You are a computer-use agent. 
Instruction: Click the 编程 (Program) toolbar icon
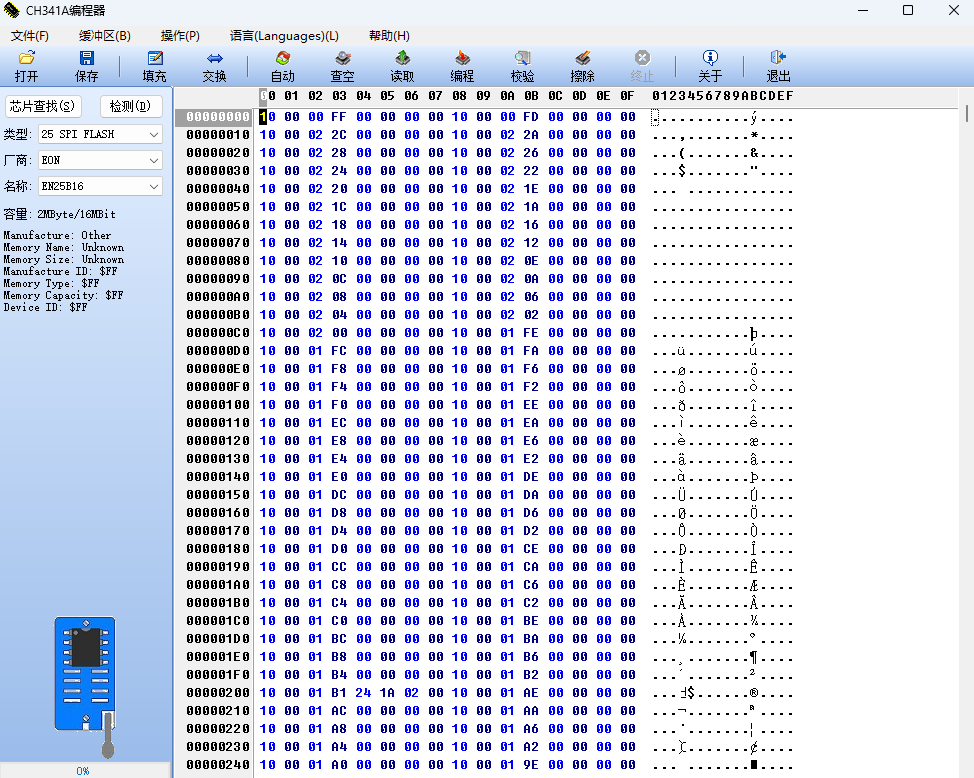click(x=462, y=66)
